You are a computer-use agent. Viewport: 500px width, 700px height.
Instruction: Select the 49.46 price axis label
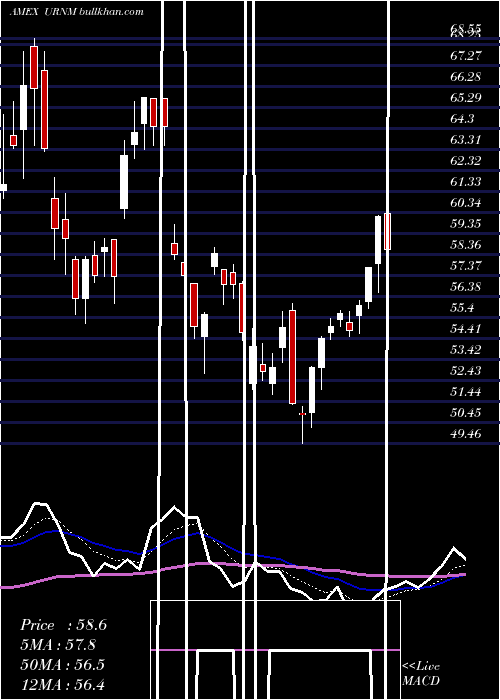pyautogui.click(x=466, y=433)
